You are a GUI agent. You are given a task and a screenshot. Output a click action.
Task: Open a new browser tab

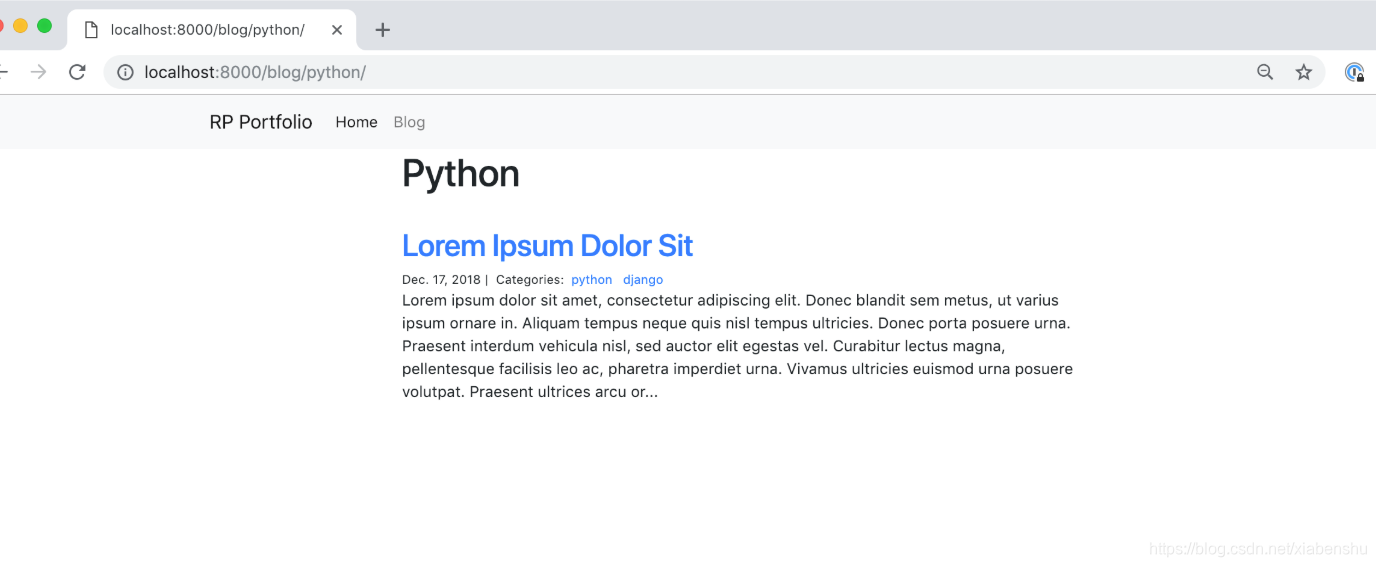tap(382, 30)
